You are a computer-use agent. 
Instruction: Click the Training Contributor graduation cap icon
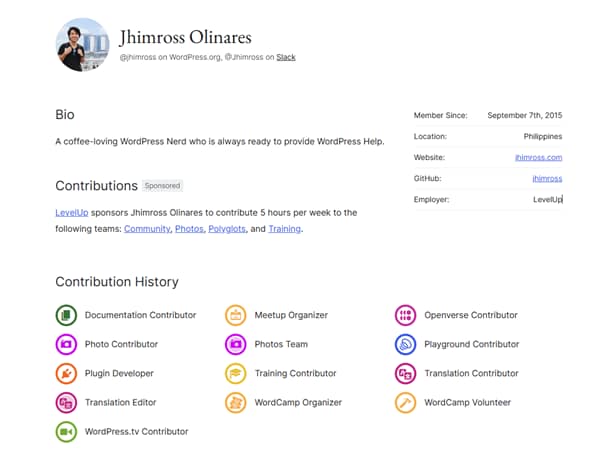[x=236, y=373]
